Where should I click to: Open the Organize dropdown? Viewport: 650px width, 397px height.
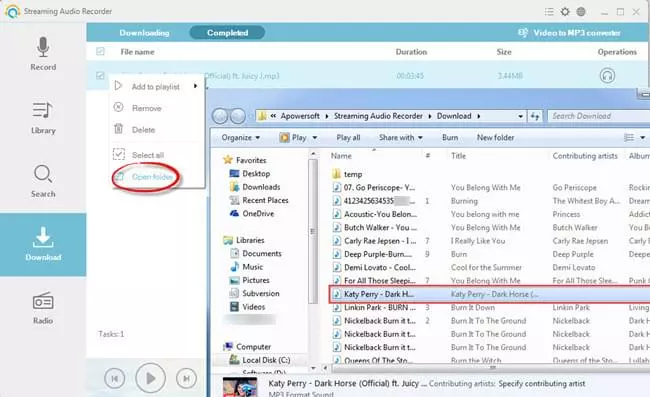pos(240,138)
